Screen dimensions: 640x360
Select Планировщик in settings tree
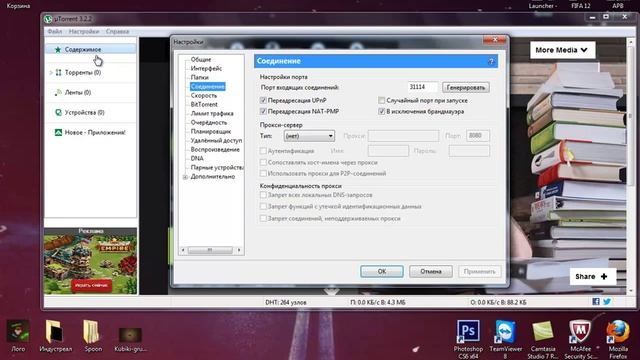click(211, 131)
